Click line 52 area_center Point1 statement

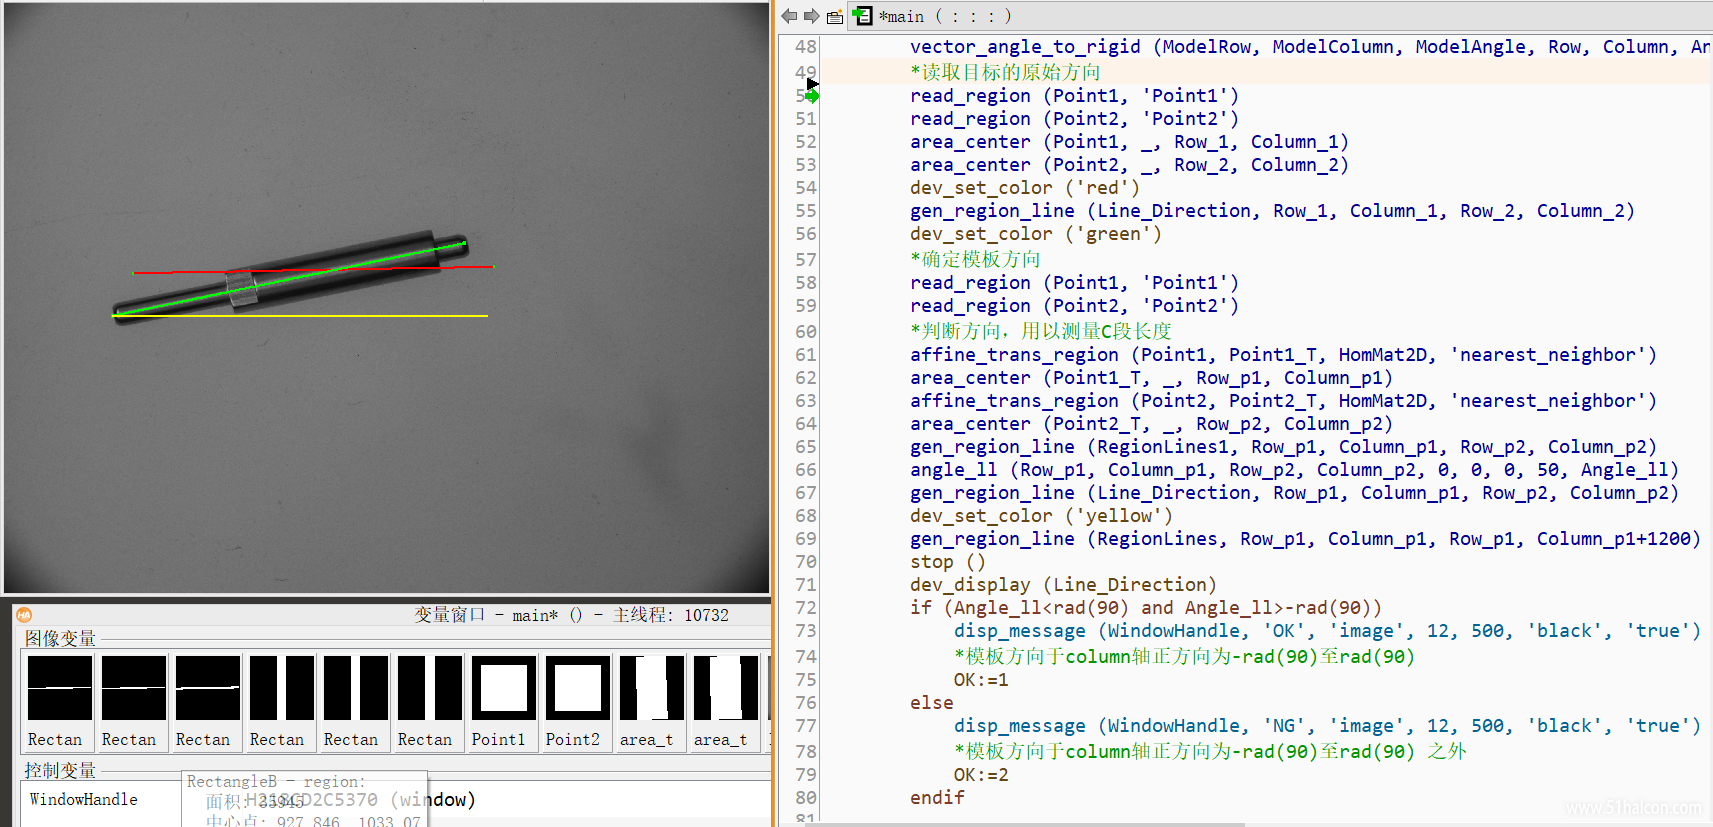(x=1129, y=142)
